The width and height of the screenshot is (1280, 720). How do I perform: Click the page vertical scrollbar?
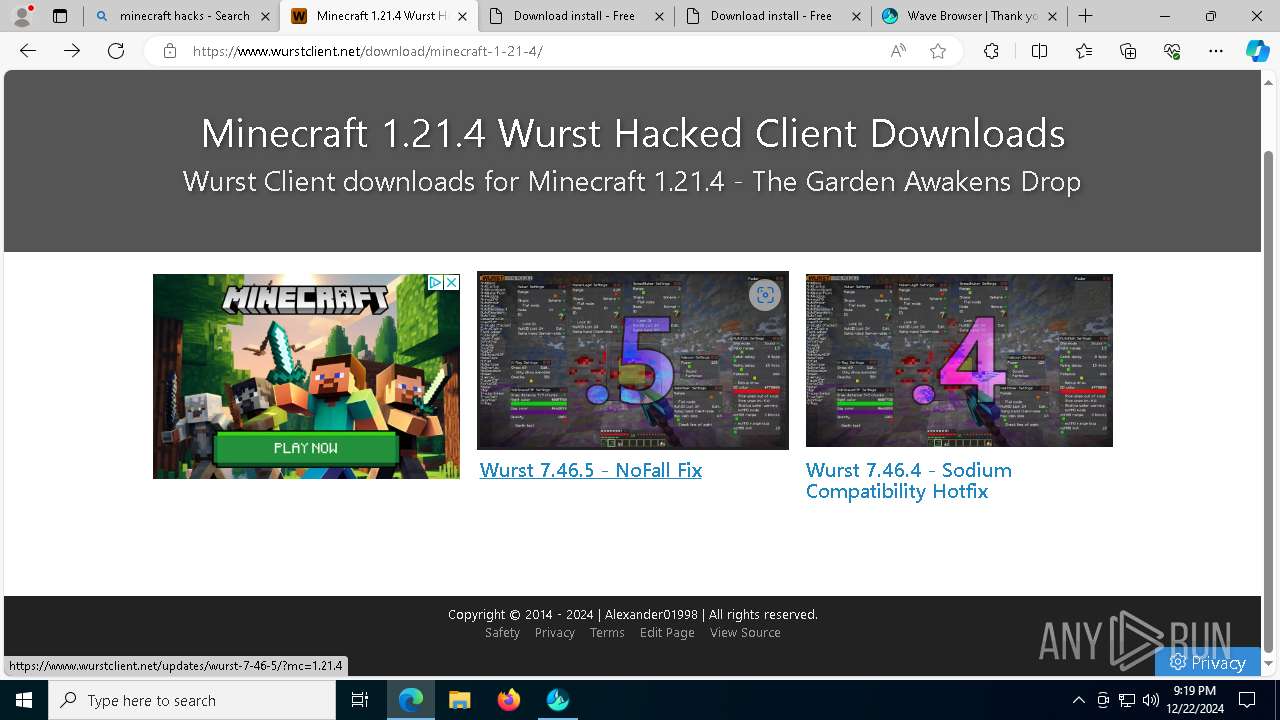1270,400
